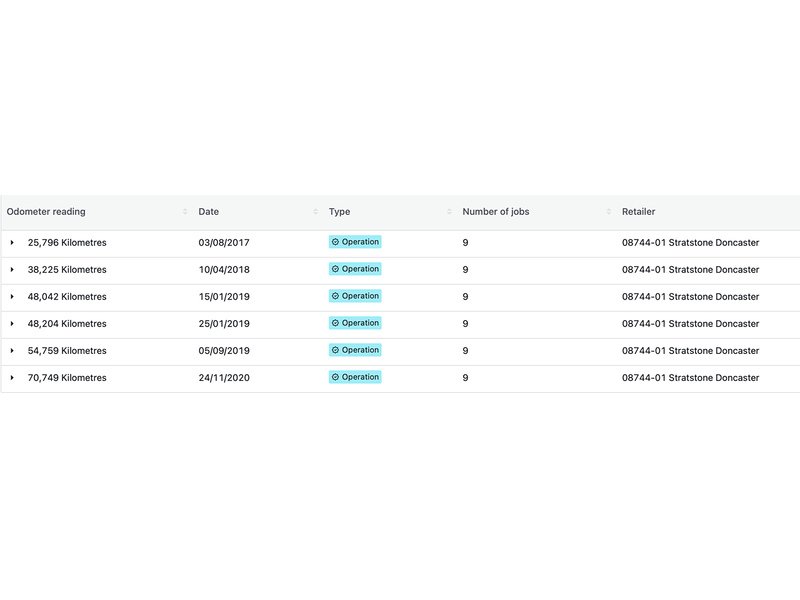Image resolution: width=800 pixels, height=600 pixels.
Task: Select the Date column header text
Action: pyautogui.click(x=209, y=212)
